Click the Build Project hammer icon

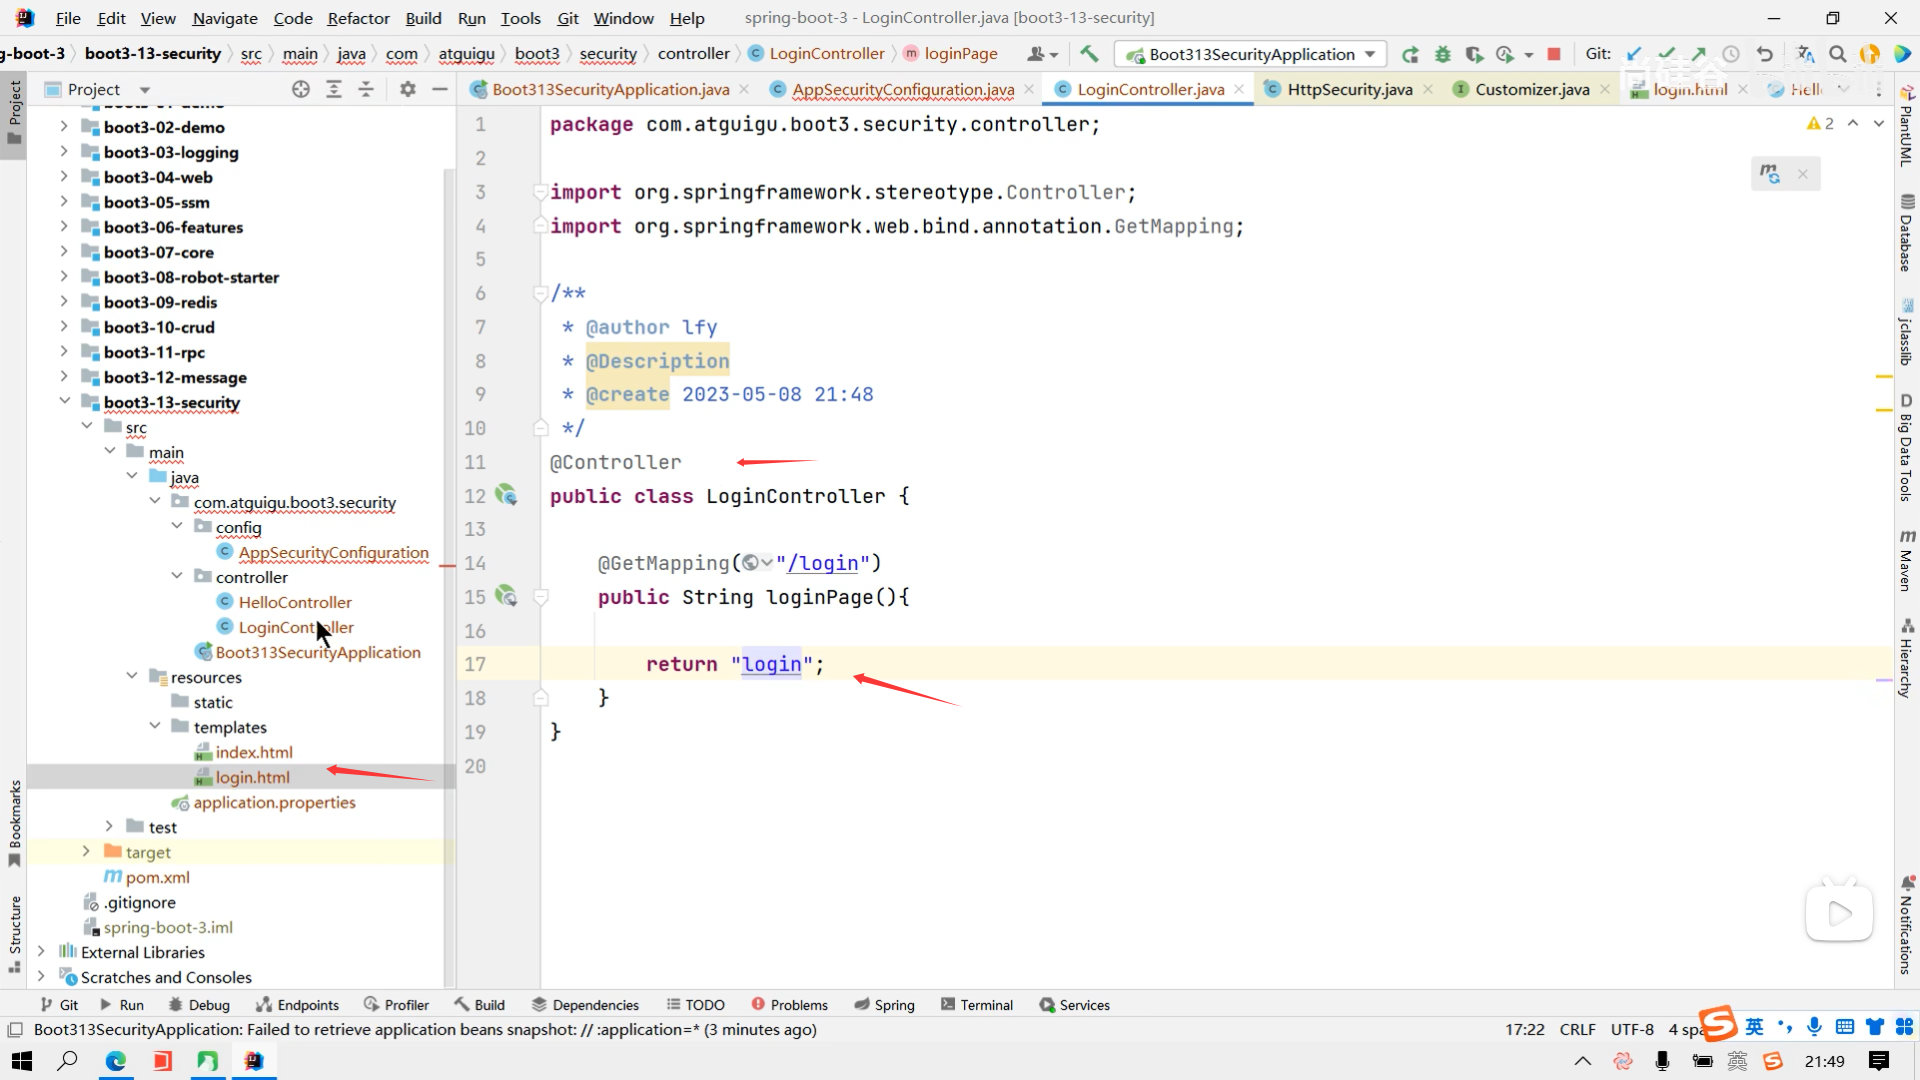tap(1089, 54)
